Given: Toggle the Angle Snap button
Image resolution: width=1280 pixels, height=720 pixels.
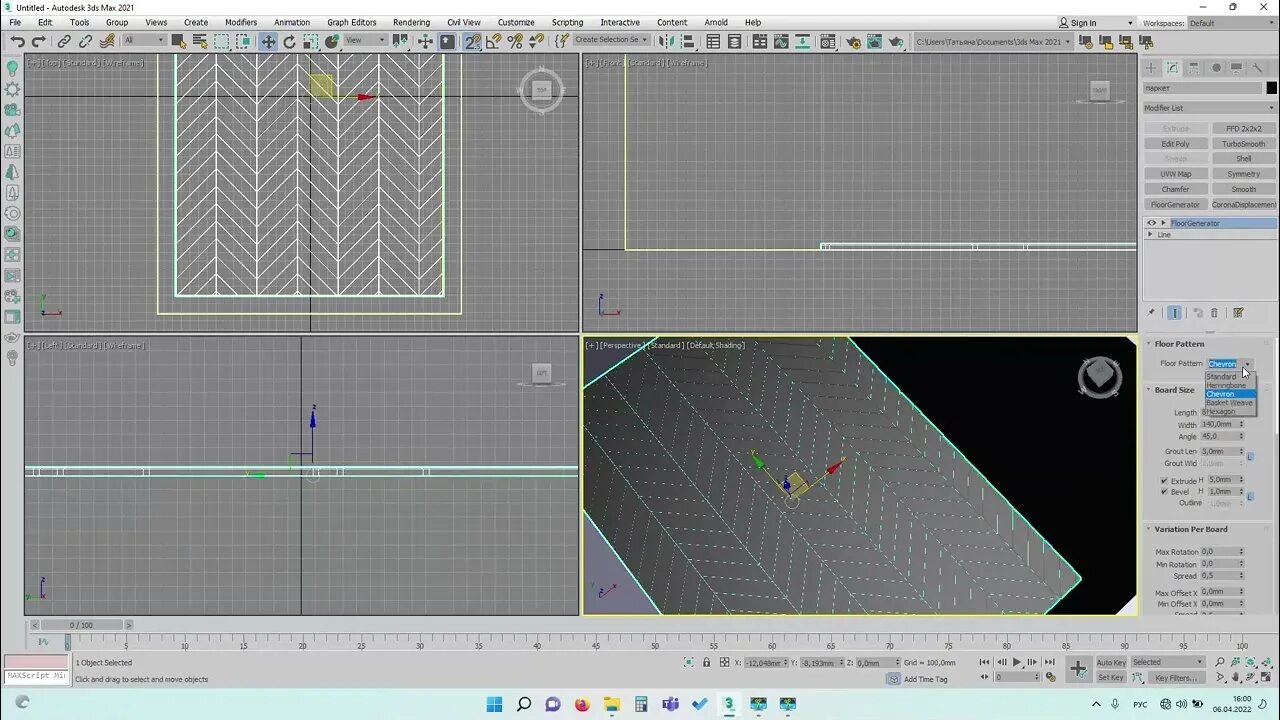Looking at the screenshot, I should coord(493,41).
